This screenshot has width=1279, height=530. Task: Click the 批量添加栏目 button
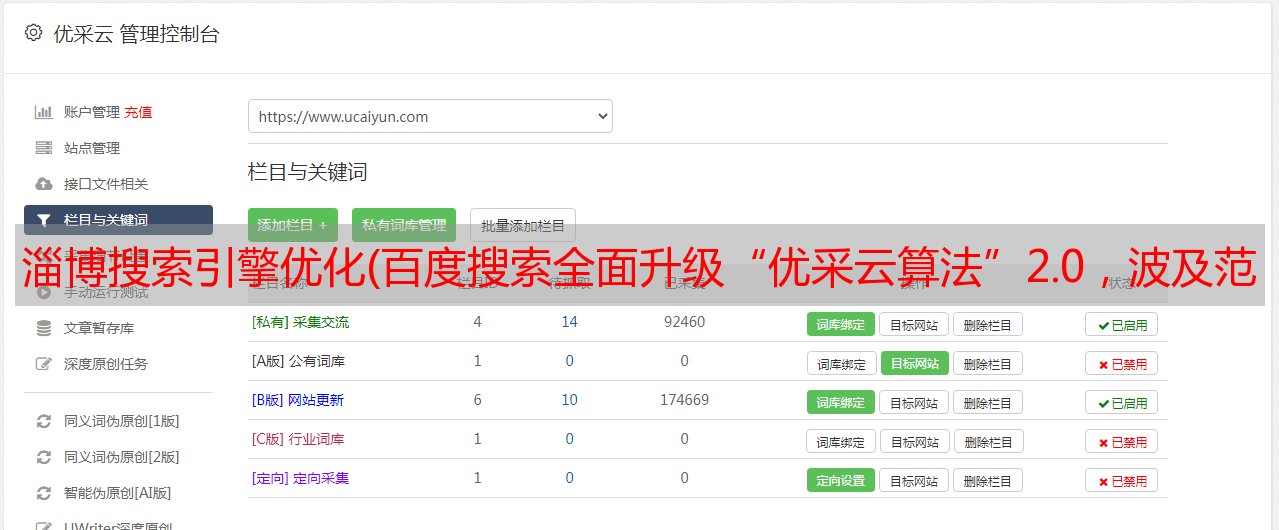523,225
